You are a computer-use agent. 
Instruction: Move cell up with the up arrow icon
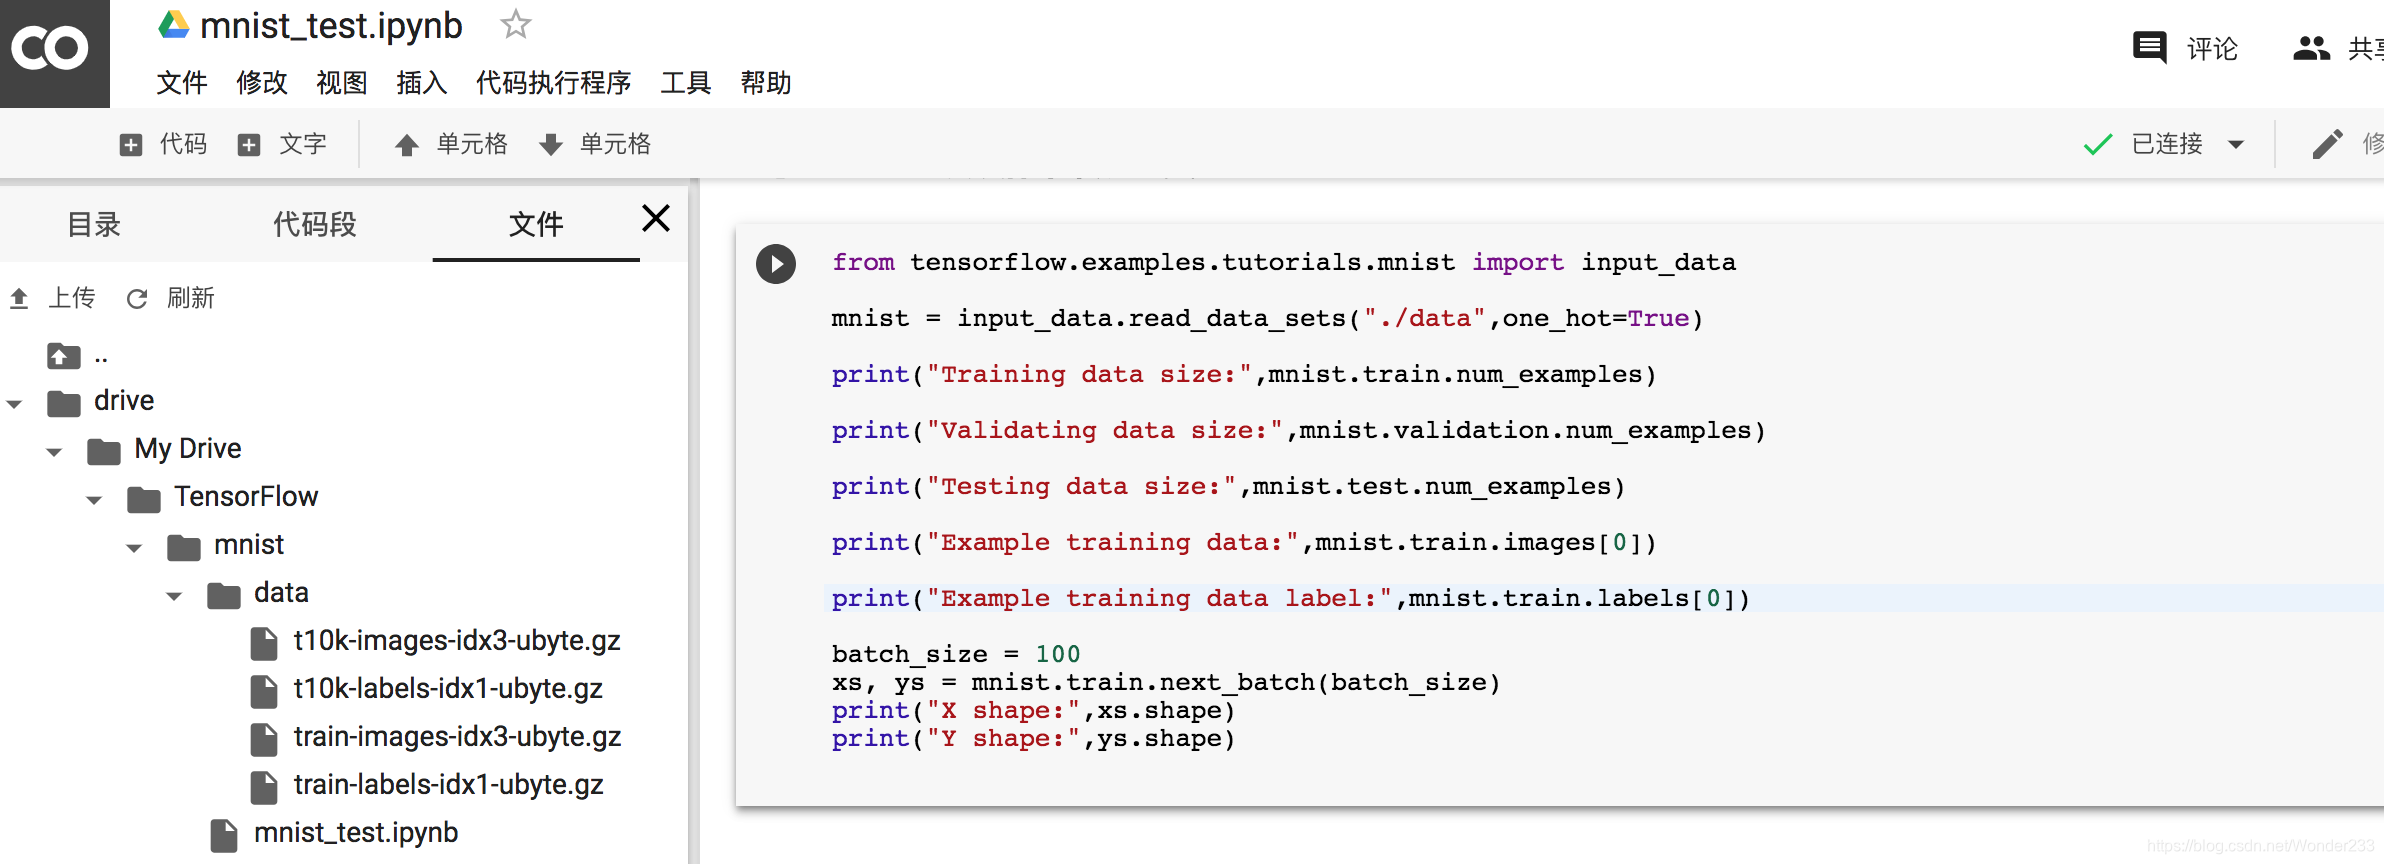(x=406, y=145)
